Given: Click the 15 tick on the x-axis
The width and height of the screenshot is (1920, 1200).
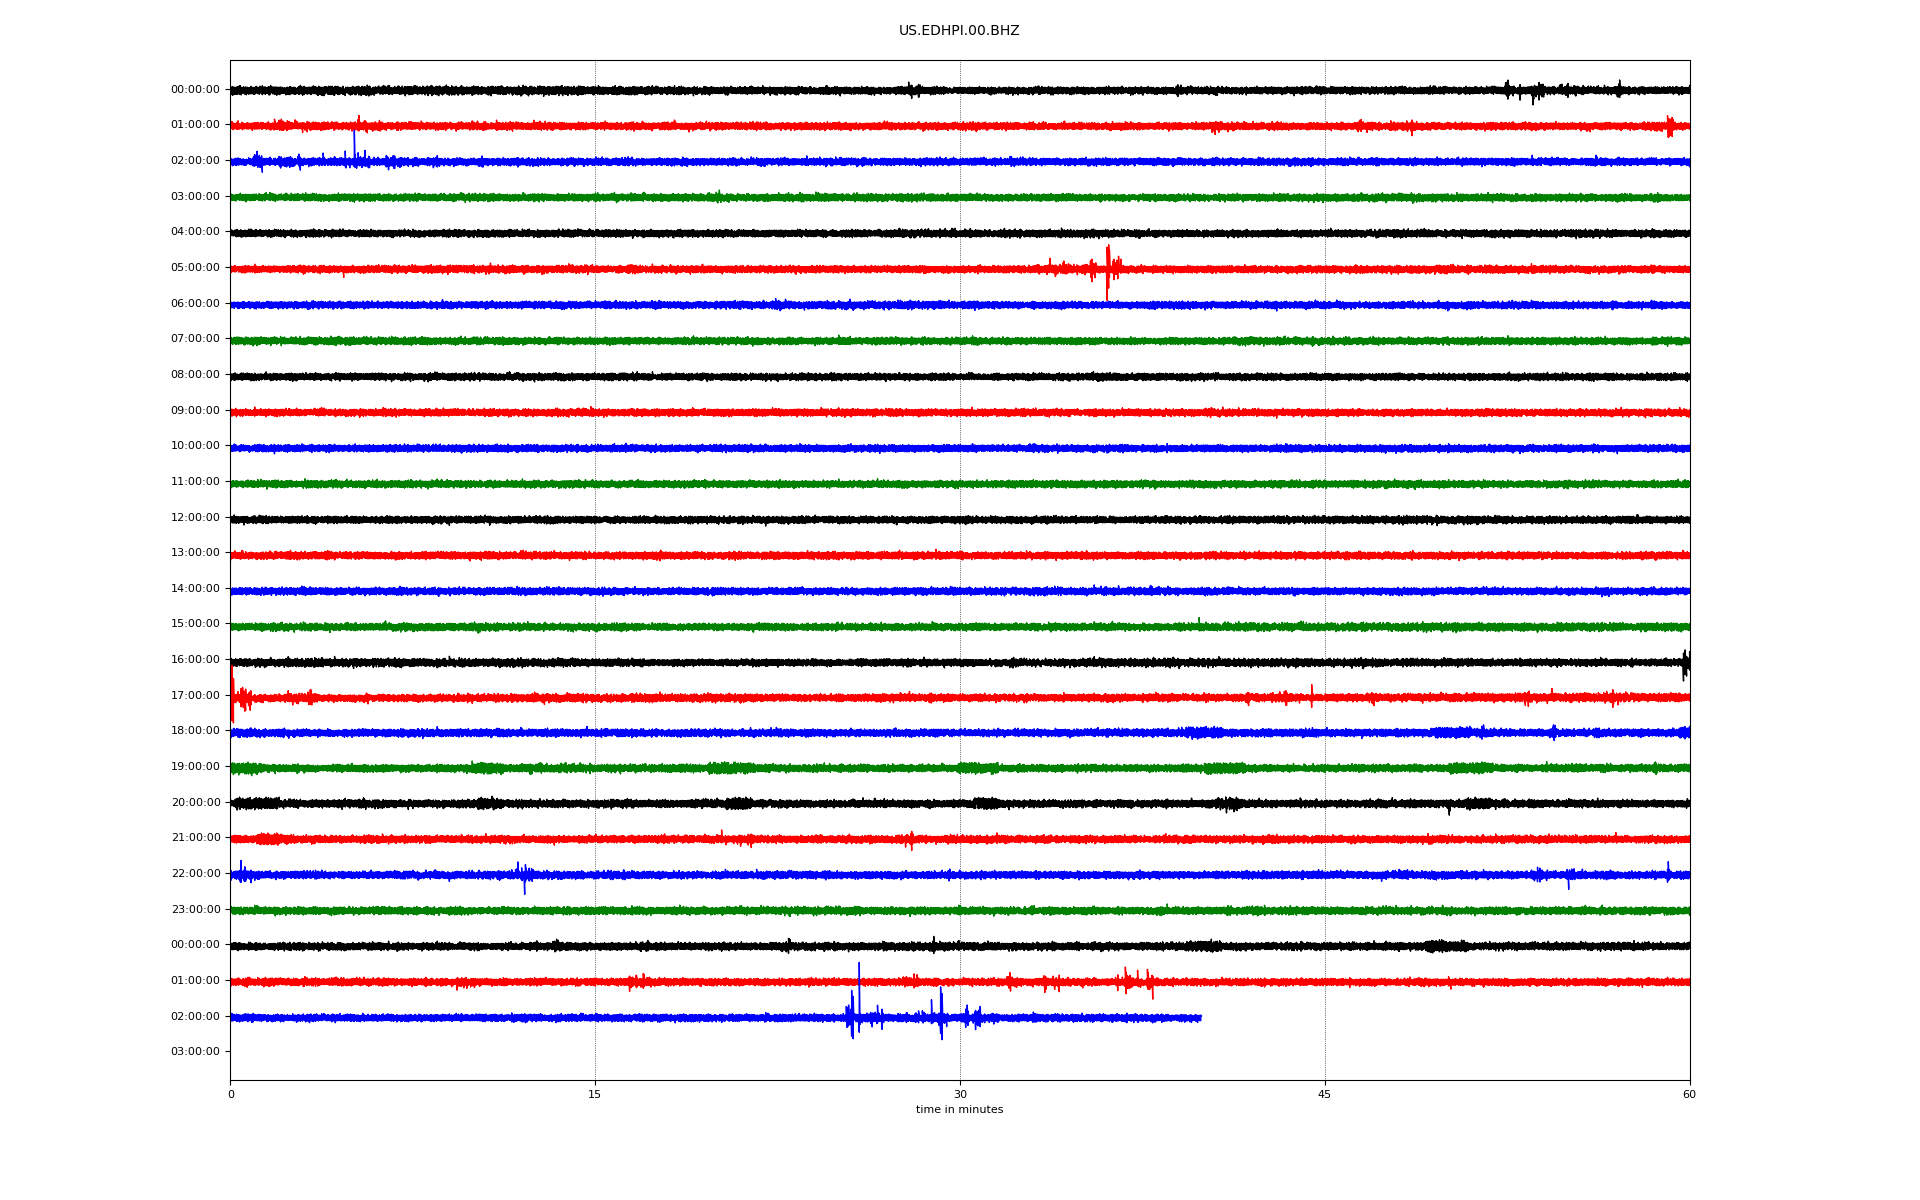Looking at the screenshot, I should 595,1094.
